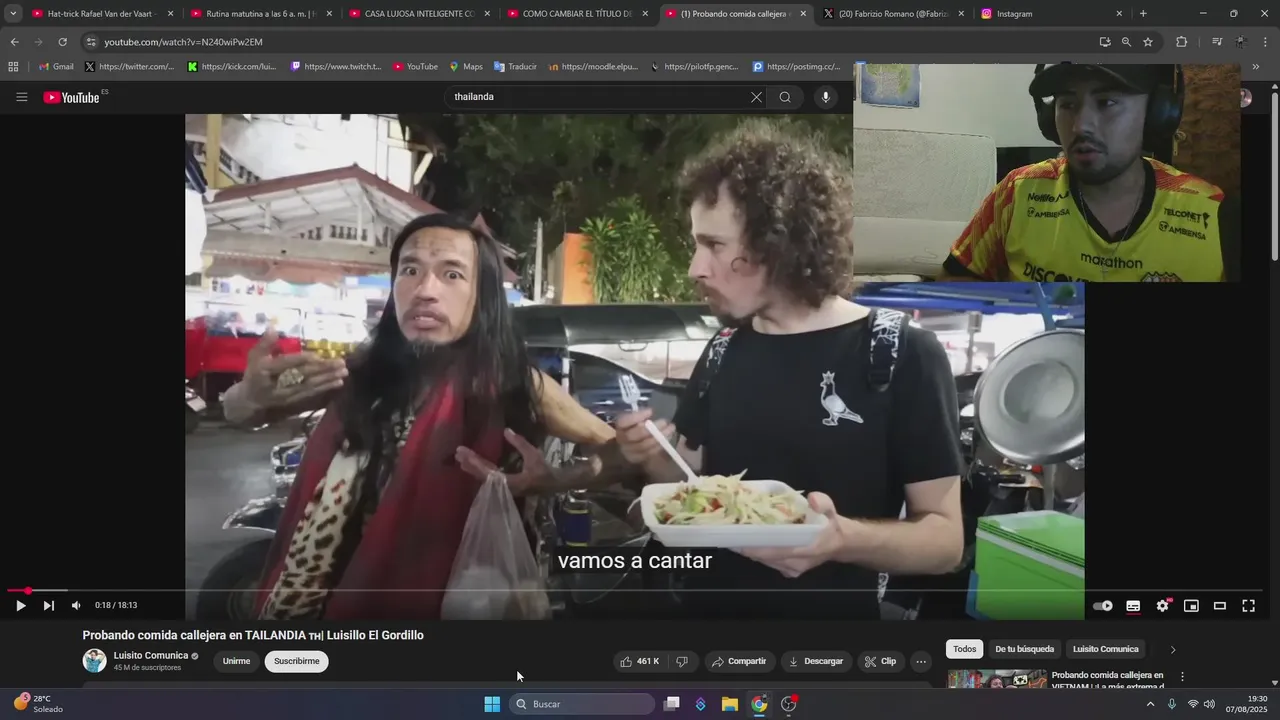Open Chrome extensions puzzle icon
Screen dimensions: 1280x720
pyautogui.click(x=1181, y=42)
